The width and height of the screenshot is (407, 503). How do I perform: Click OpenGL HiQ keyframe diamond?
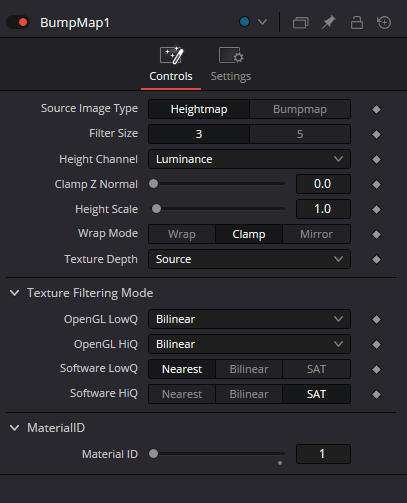(x=376, y=344)
